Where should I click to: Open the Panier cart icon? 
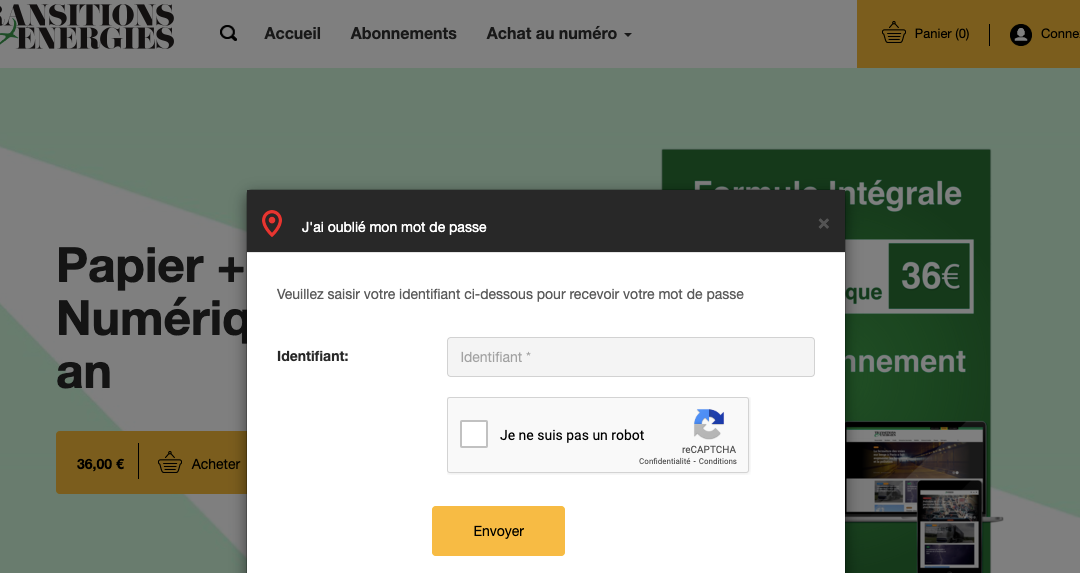(x=894, y=34)
